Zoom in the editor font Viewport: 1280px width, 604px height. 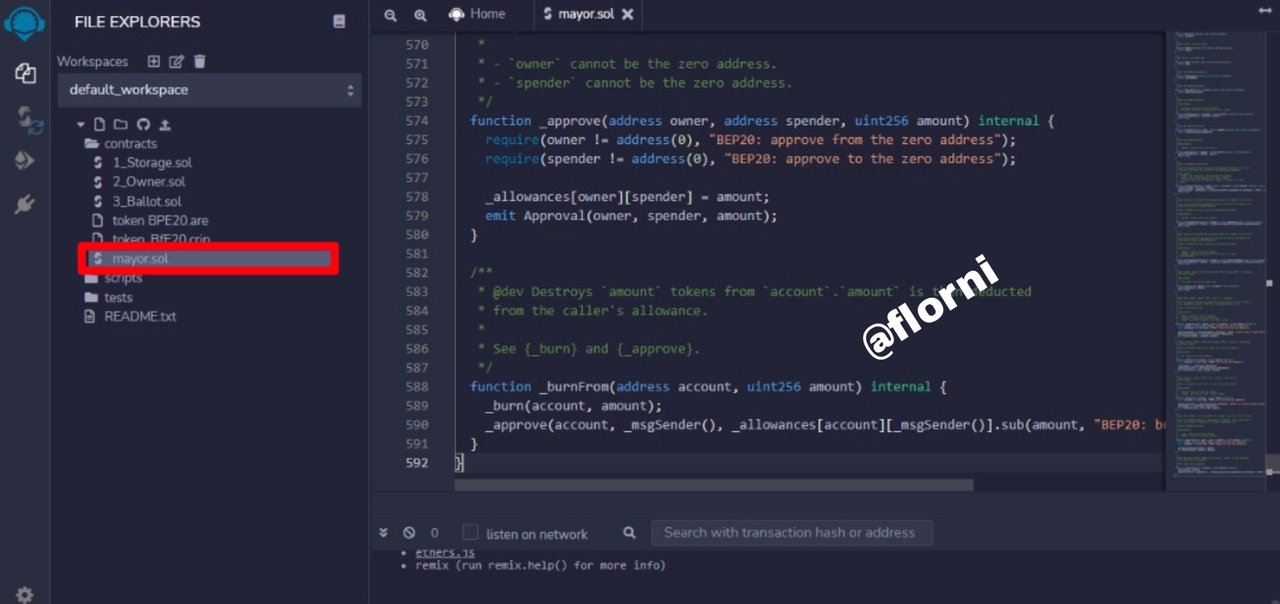(x=420, y=14)
